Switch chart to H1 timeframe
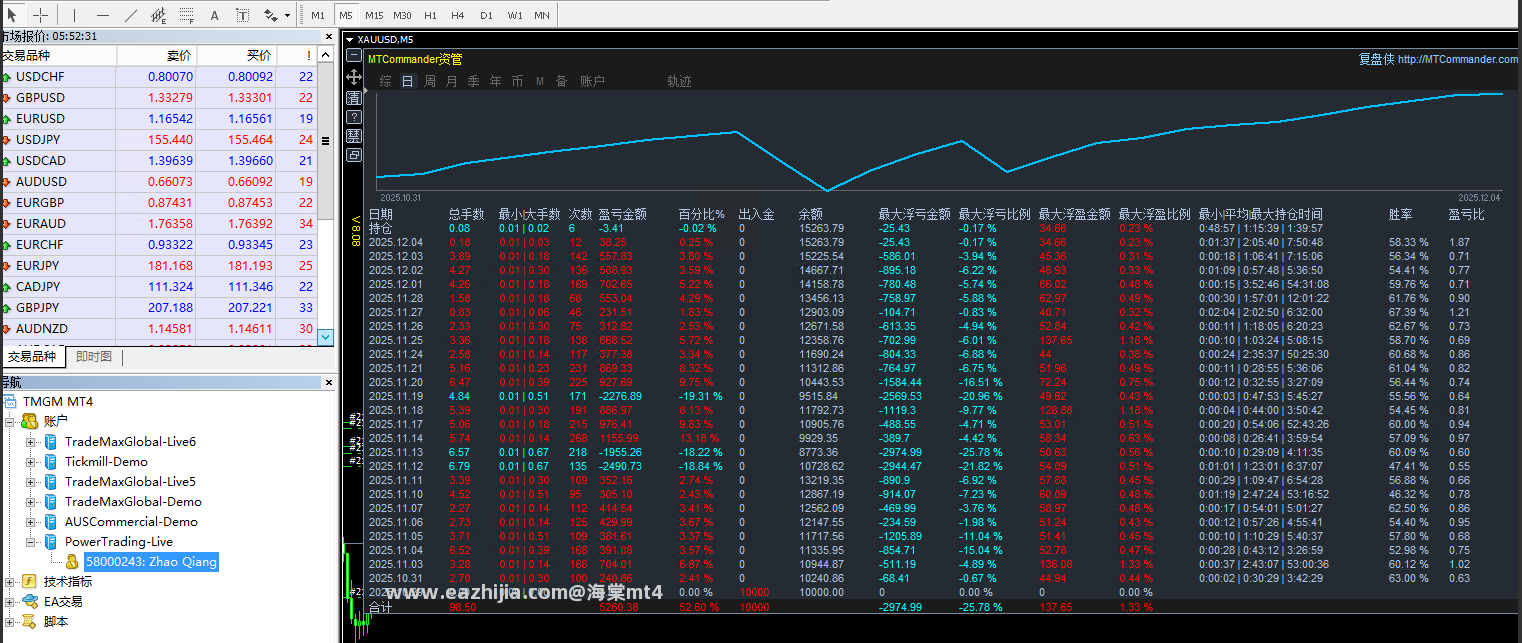Screen dimensions: 1522x643 pos(430,15)
